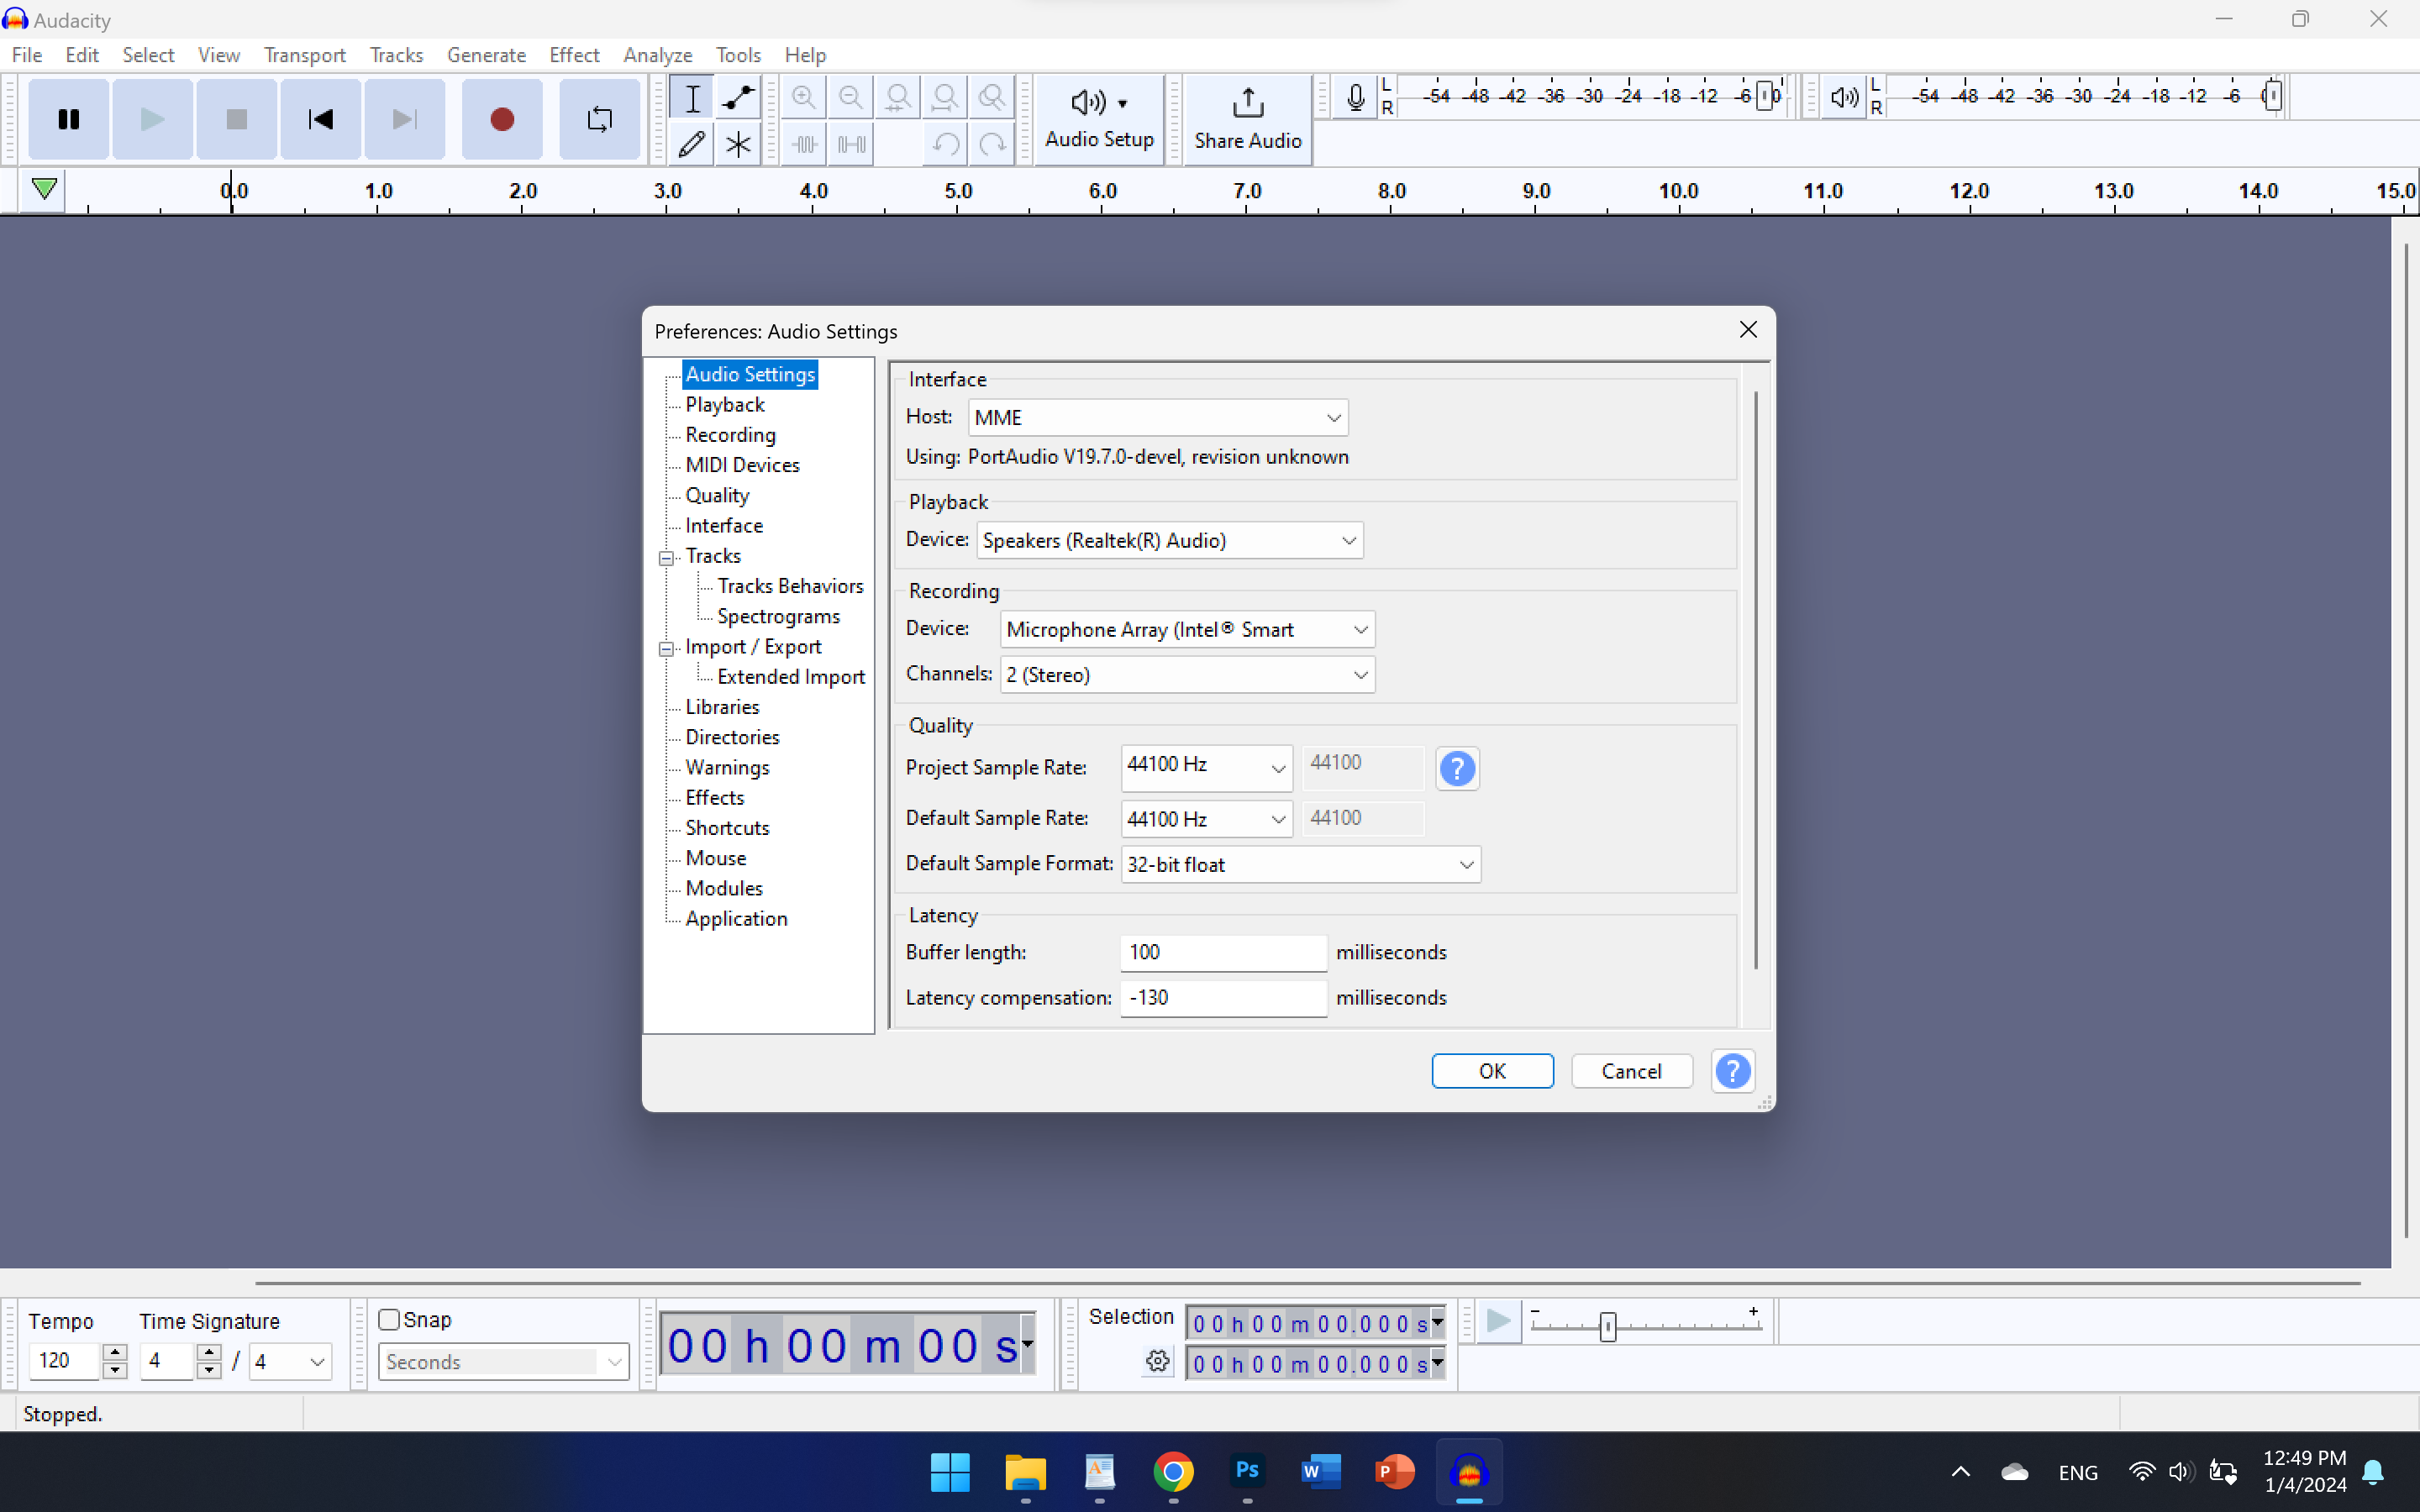Image resolution: width=2420 pixels, height=1512 pixels.
Task: Click Trim audio outside selection icon
Action: click(804, 144)
